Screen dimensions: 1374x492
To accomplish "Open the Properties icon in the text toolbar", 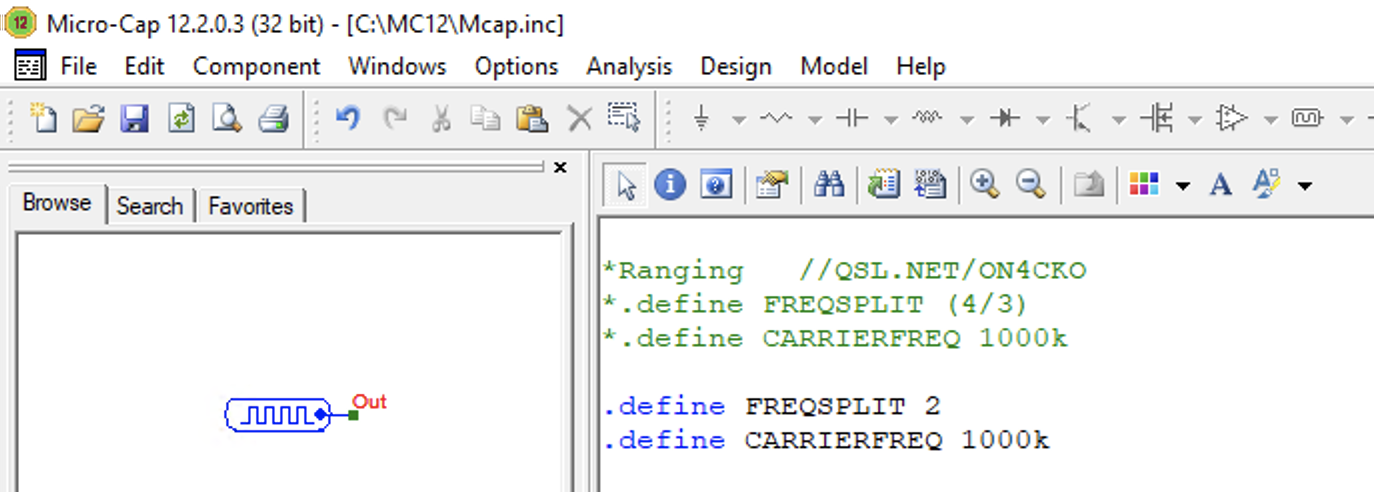I will click(x=772, y=184).
